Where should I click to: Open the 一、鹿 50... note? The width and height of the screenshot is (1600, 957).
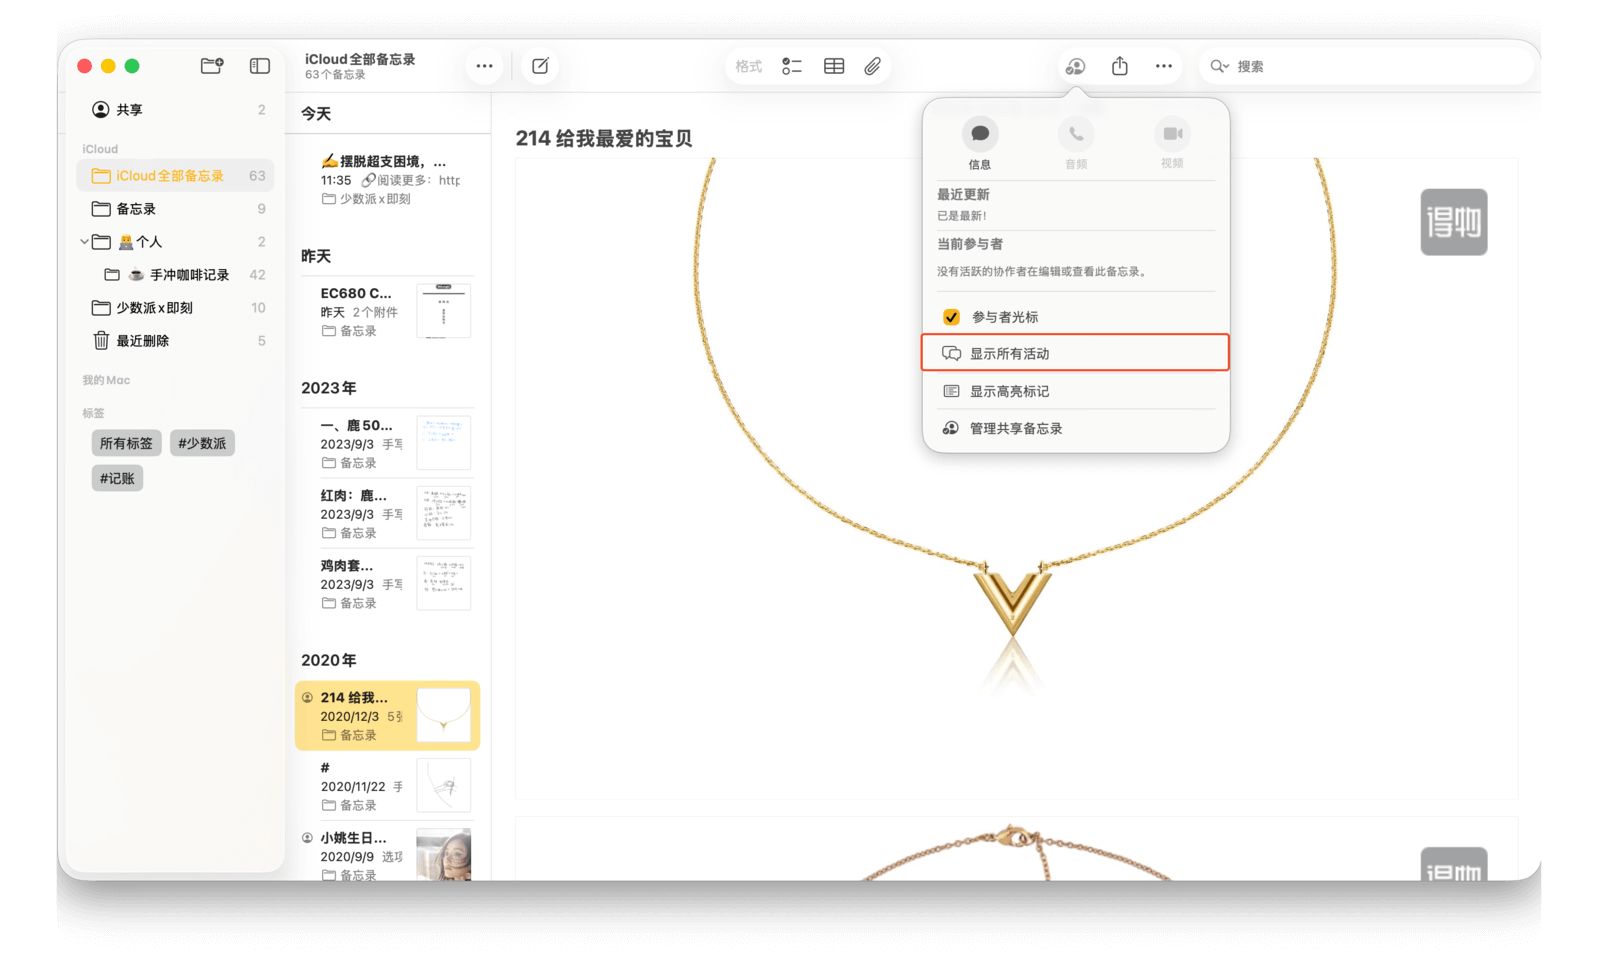click(388, 443)
